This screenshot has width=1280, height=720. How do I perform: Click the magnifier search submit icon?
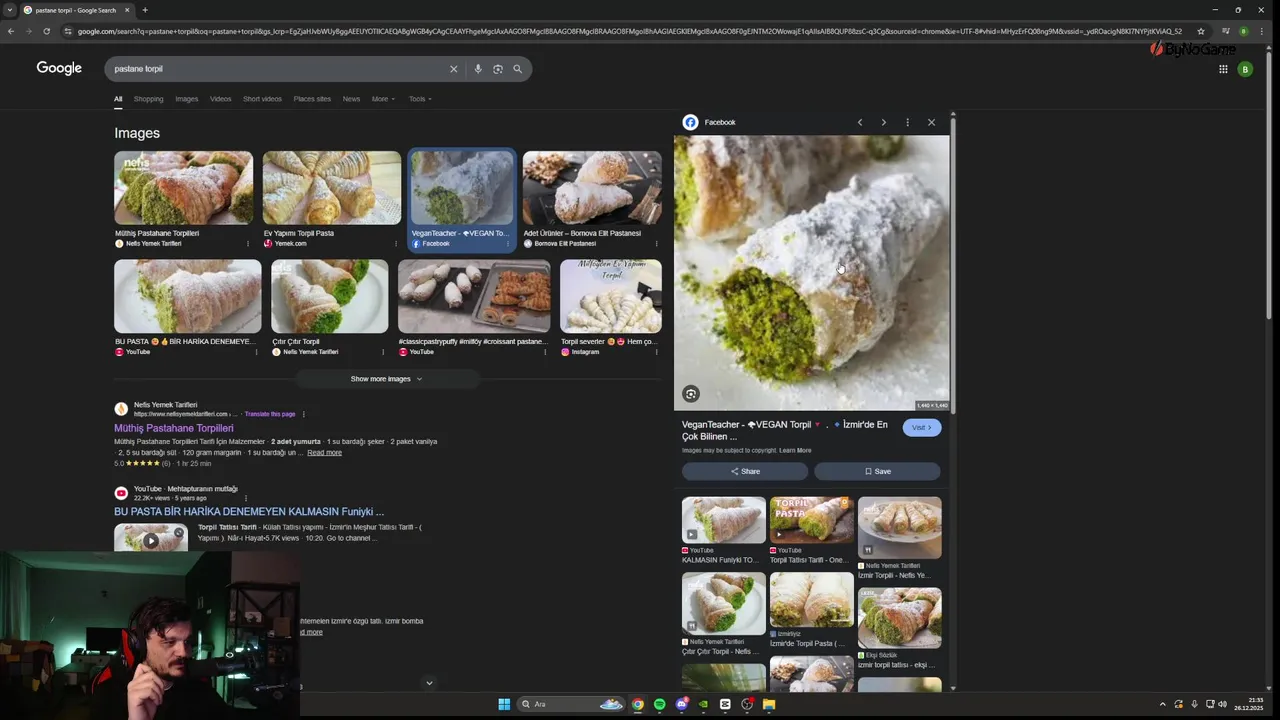pos(518,69)
